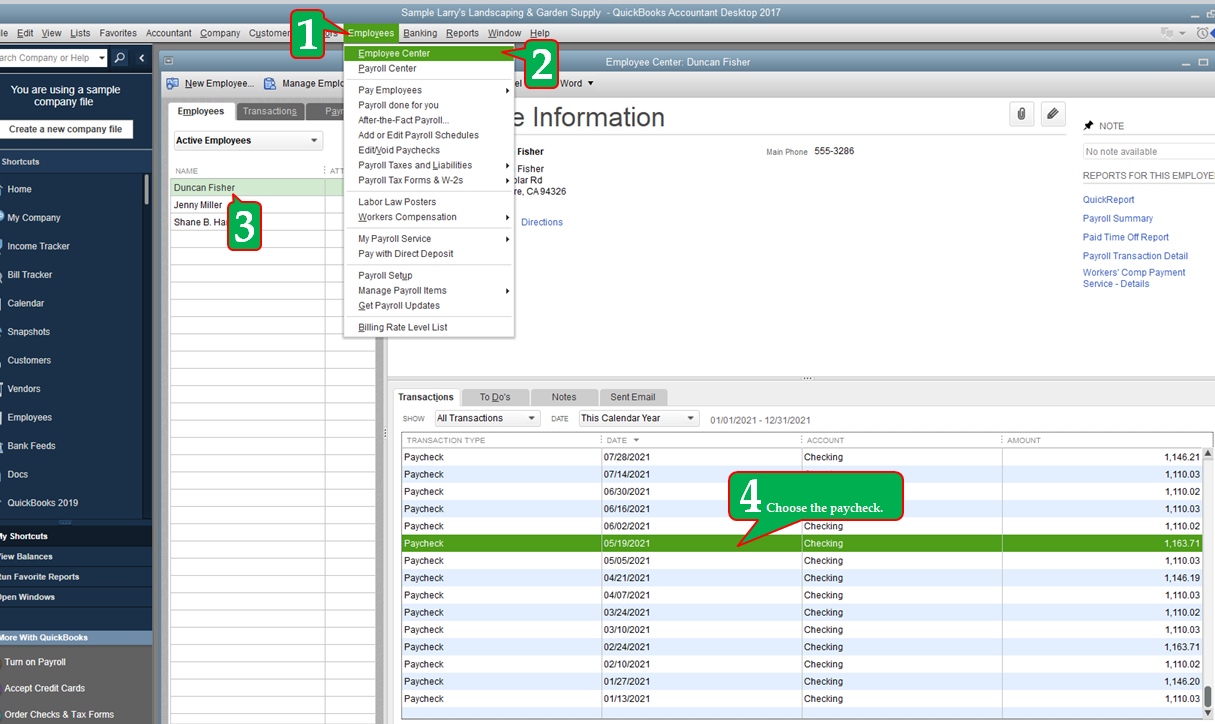Open Bank Feeds from Shortcuts
Screen dimensions: 1215x724
[31, 446]
